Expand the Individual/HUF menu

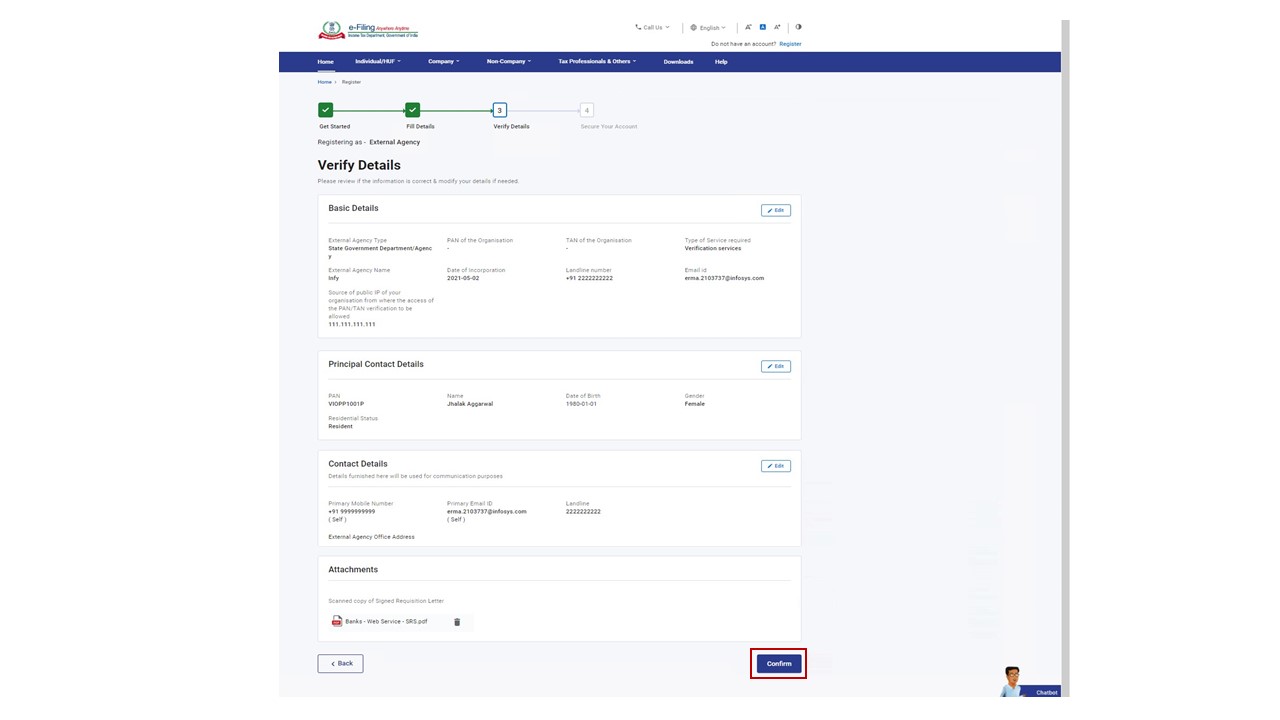click(377, 62)
